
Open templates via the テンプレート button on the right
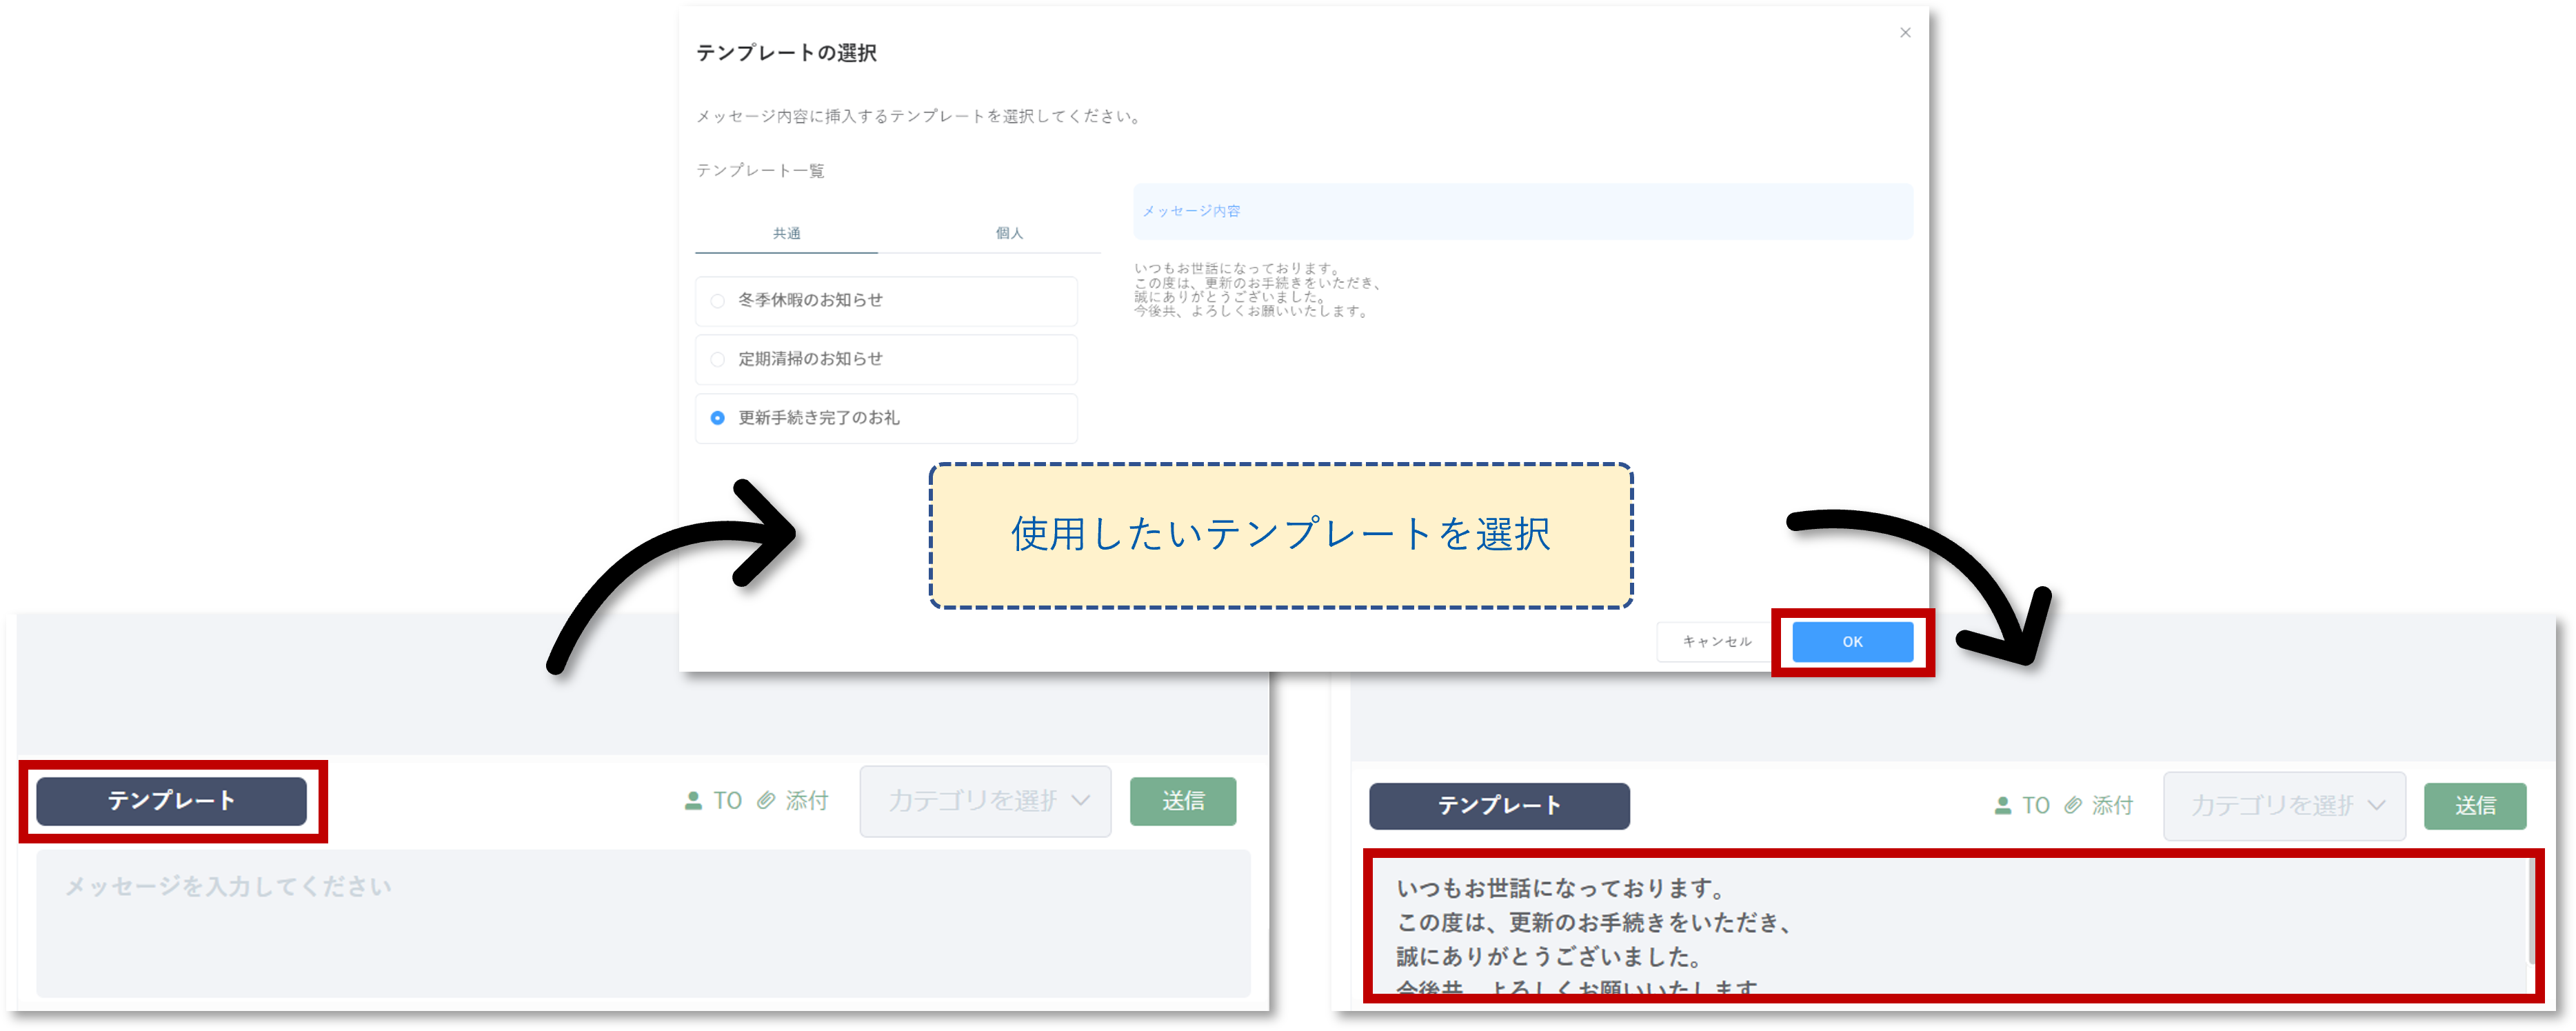[1498, 805]
